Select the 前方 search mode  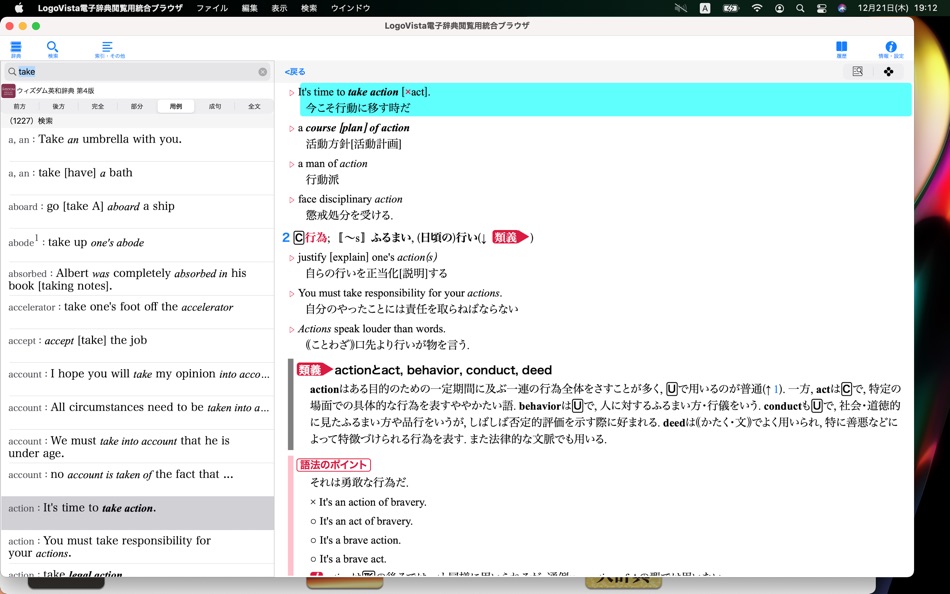tap(20, 106)
